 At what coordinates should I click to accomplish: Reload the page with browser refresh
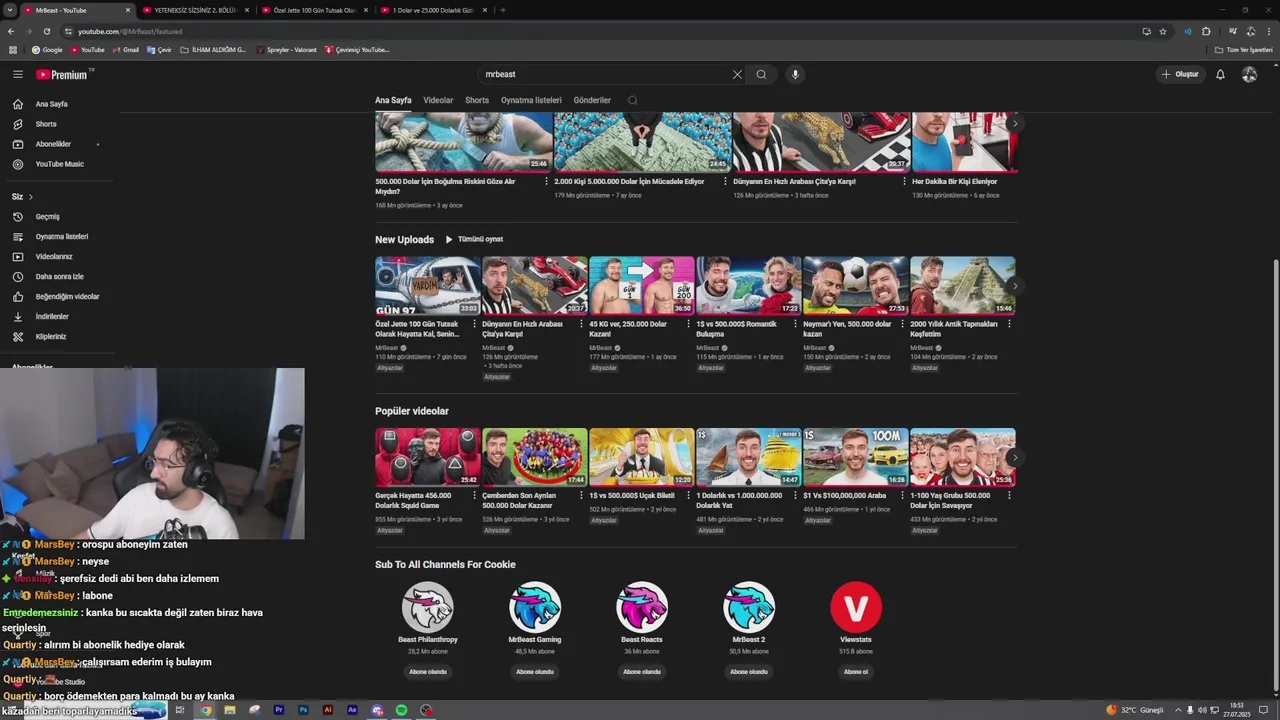coord(46,31)
